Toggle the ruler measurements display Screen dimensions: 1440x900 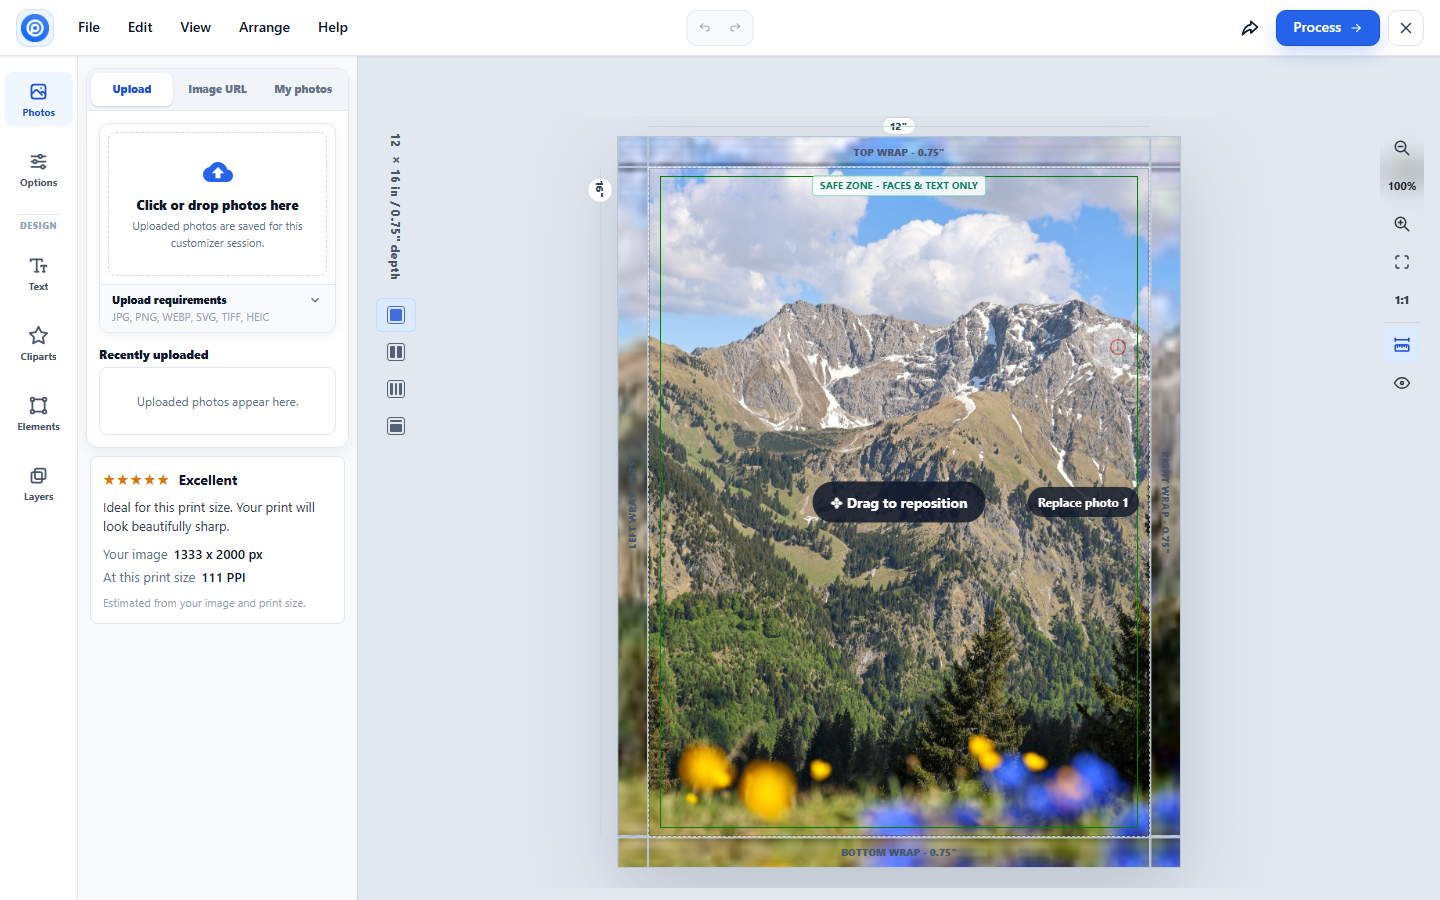[x=1402, y=345]
